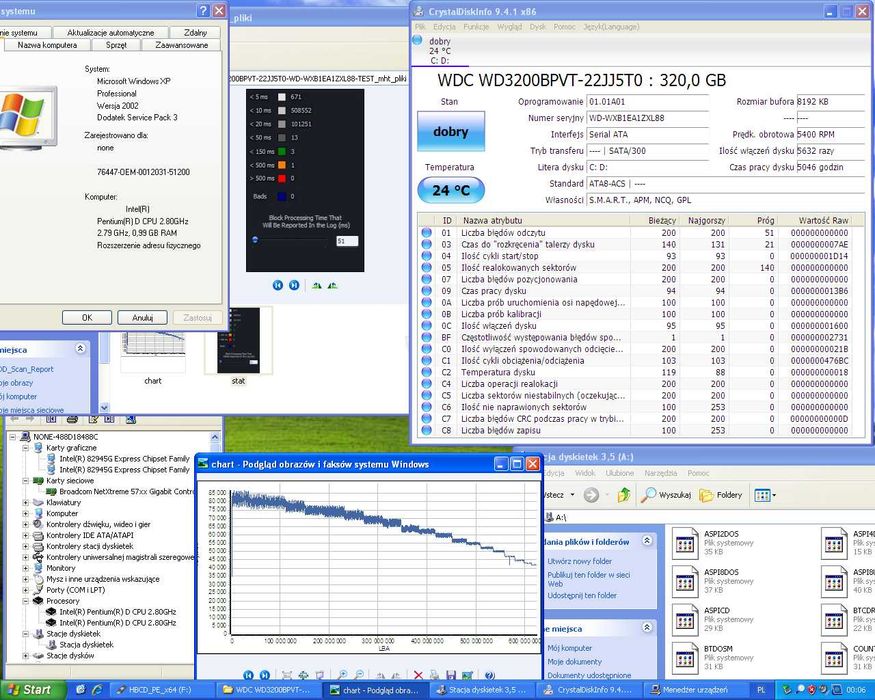Screen dimensions: 875x700
Task: Open Wstecz history dropdown arrow
Action: (573, 495)
